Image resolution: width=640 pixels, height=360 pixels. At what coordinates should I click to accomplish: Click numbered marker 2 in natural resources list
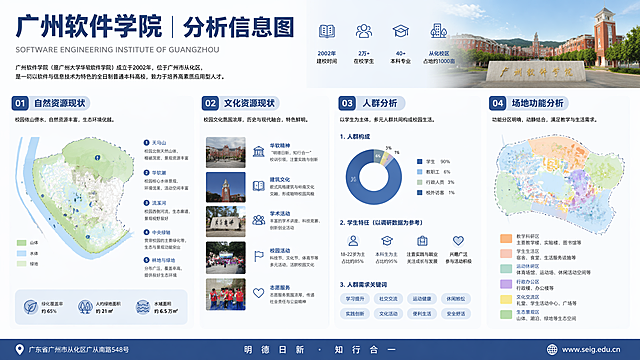coord(147,173)
